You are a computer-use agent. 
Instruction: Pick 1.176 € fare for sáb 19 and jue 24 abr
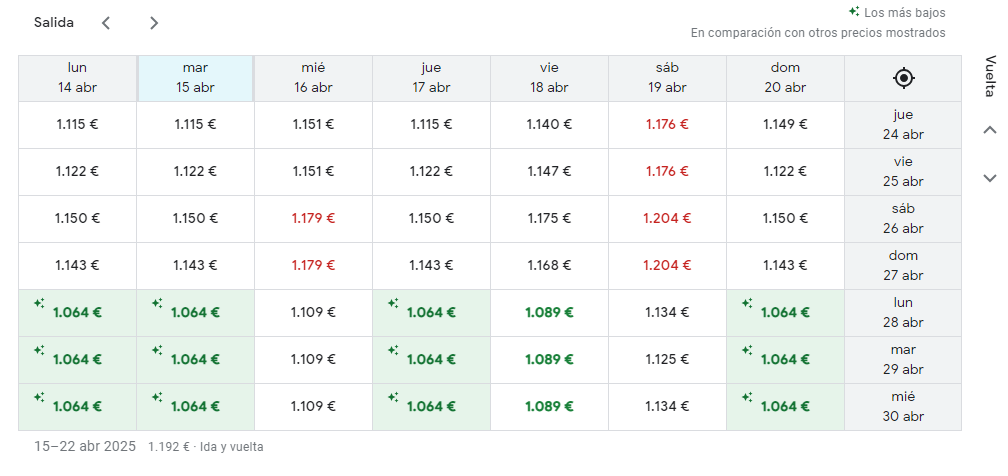(x=667, y=125)
